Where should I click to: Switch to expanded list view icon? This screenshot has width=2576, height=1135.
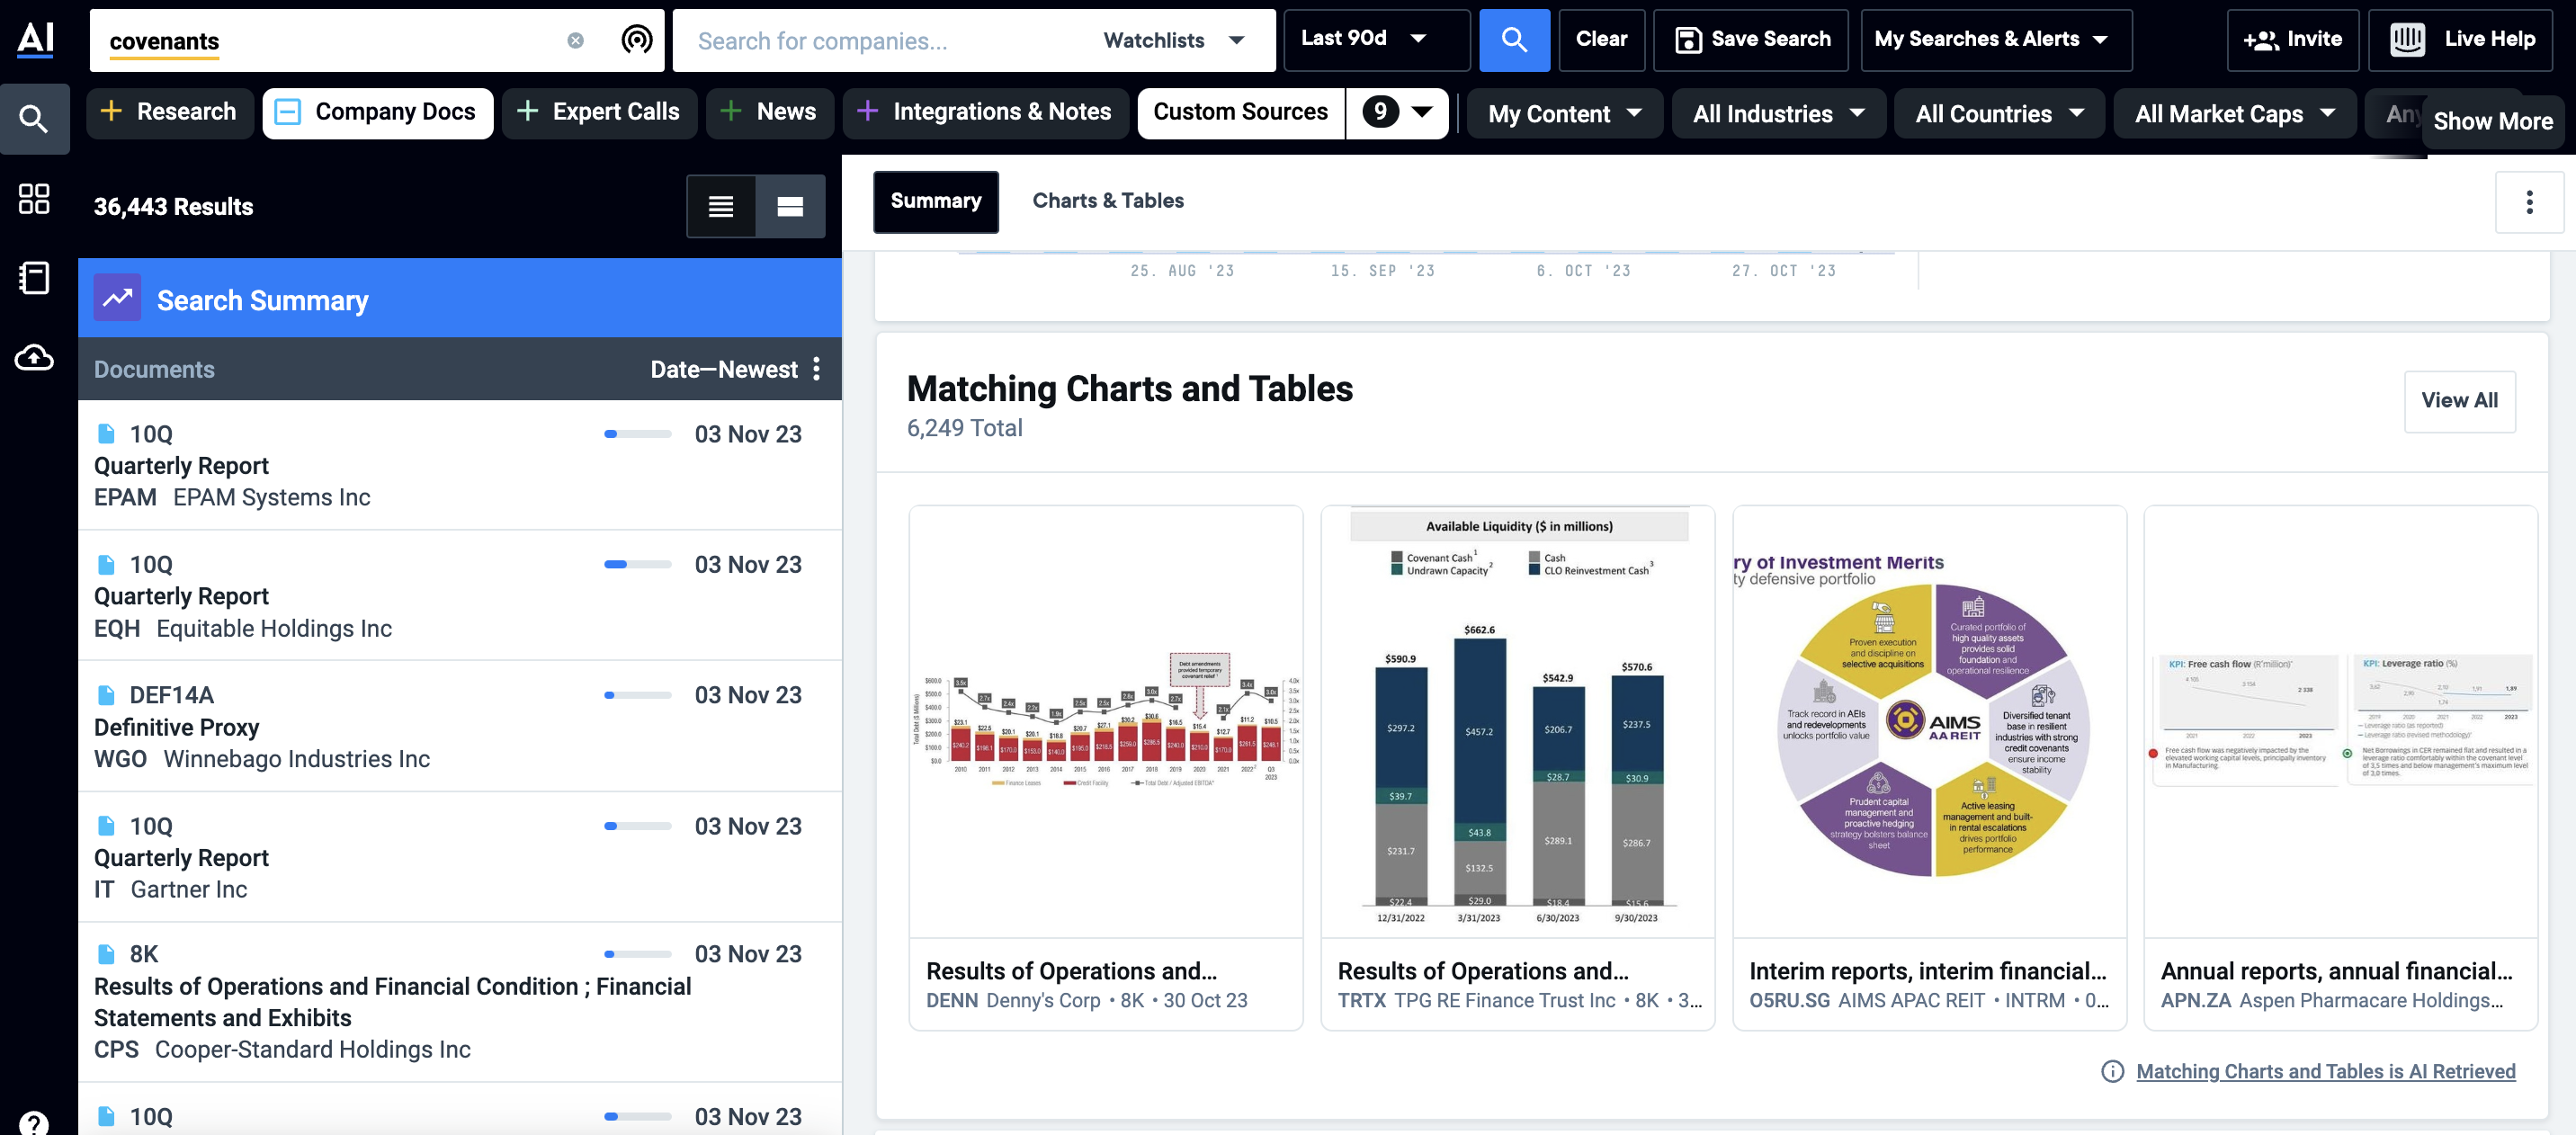point(790,206)
